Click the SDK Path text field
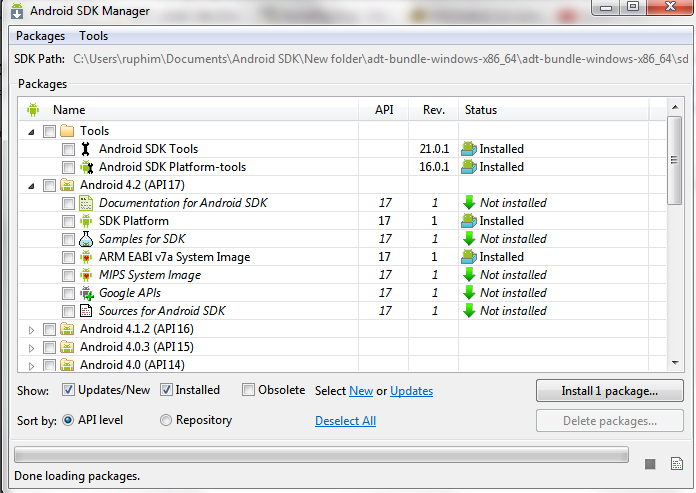The image size is (696, 493). click(381, 59)
